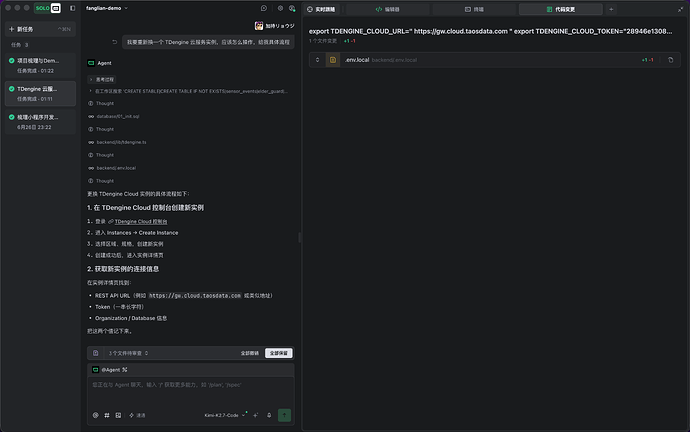
Task: Select the TDengine 云服... task
Action: point(40,93)
